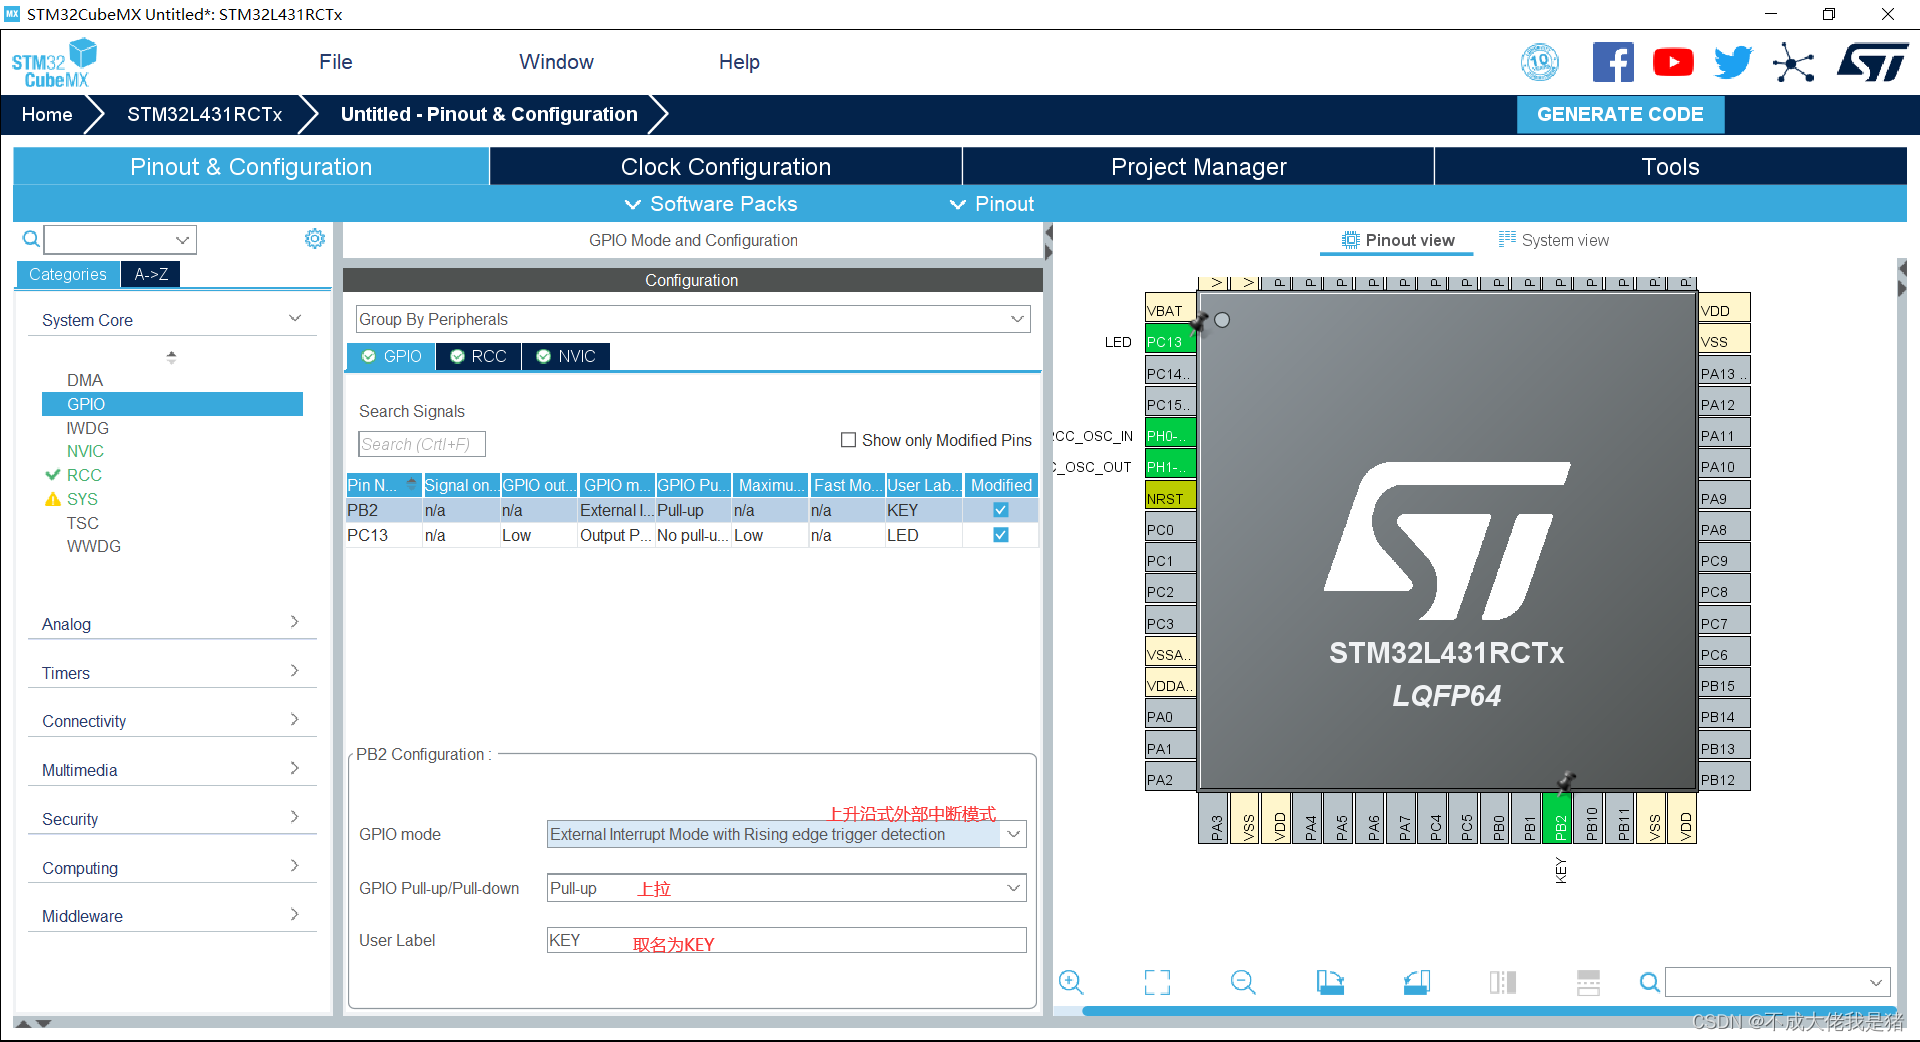This screenshot has width=1920, height=1042.
Task: Open the Group By Peripherals dropdown
Action: tap(693, 319)
